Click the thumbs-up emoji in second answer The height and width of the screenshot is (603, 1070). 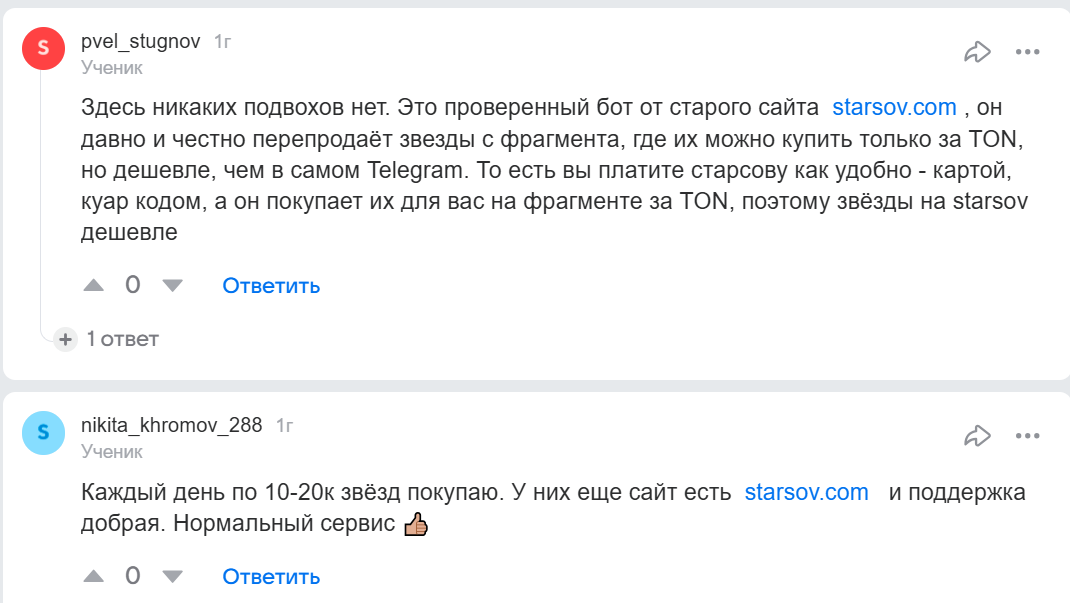415,524
